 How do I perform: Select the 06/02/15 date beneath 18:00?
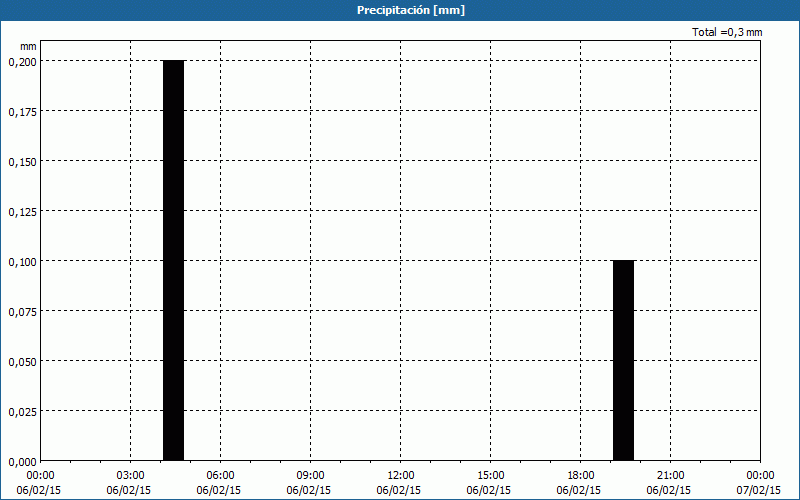coord(579,490)
